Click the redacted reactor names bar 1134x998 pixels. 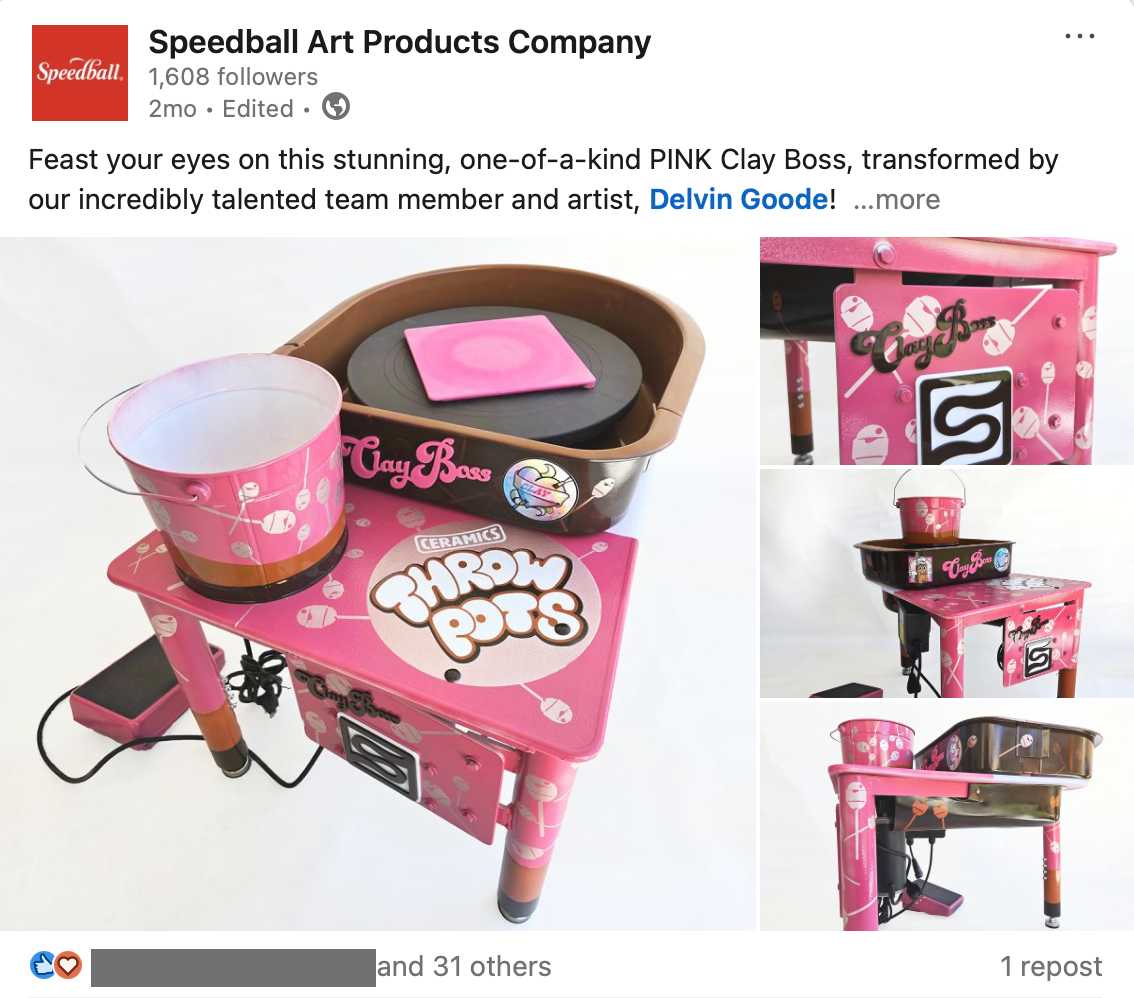pyautogui.click(x=233, y=967)
